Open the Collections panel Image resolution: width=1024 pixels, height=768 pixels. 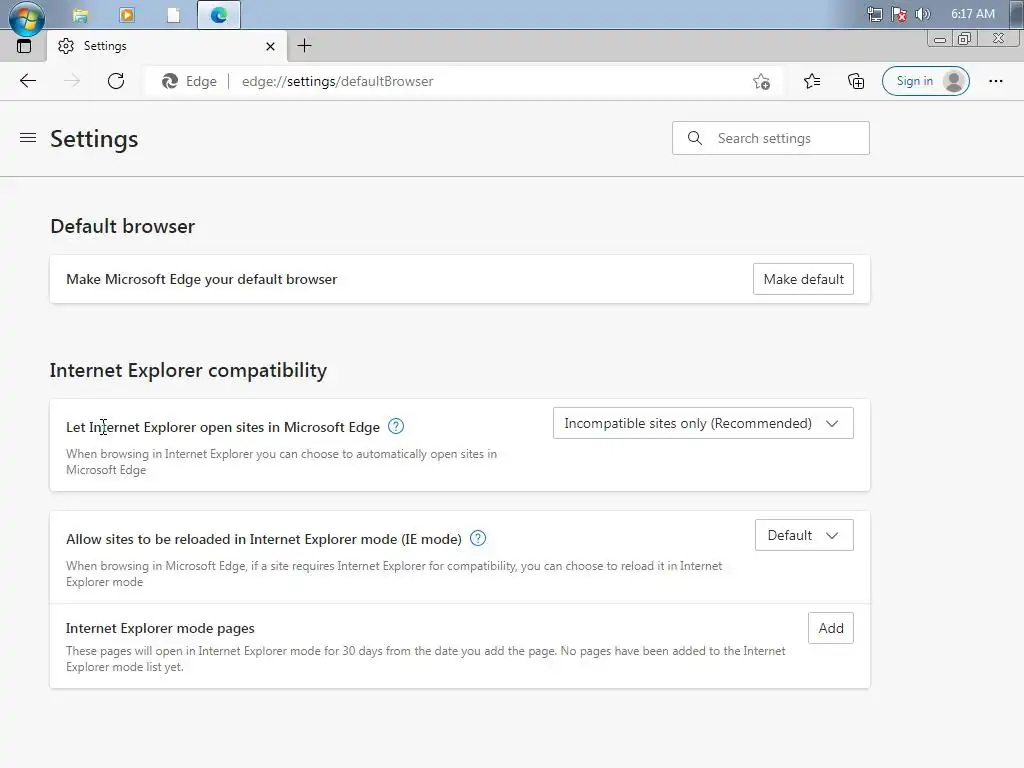pos(856,81)
